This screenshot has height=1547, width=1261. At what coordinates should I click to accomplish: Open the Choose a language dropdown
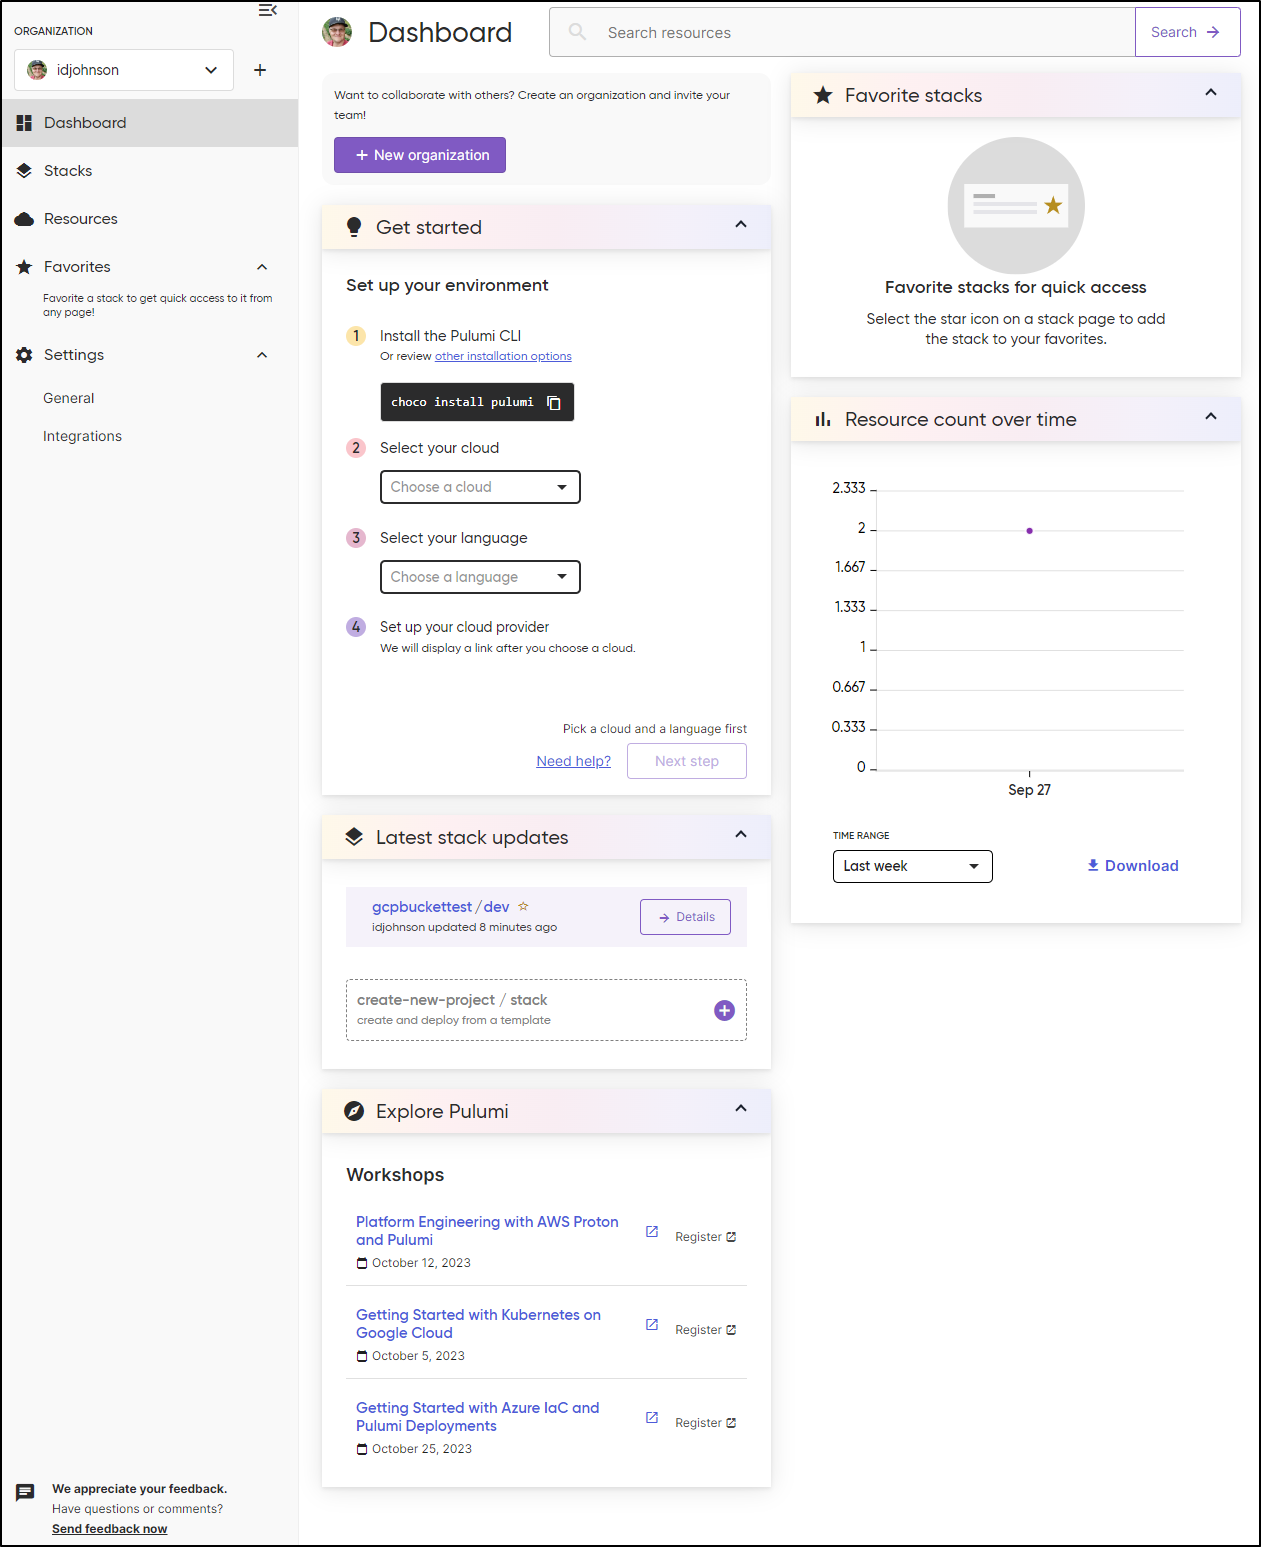tap(480, 577)
